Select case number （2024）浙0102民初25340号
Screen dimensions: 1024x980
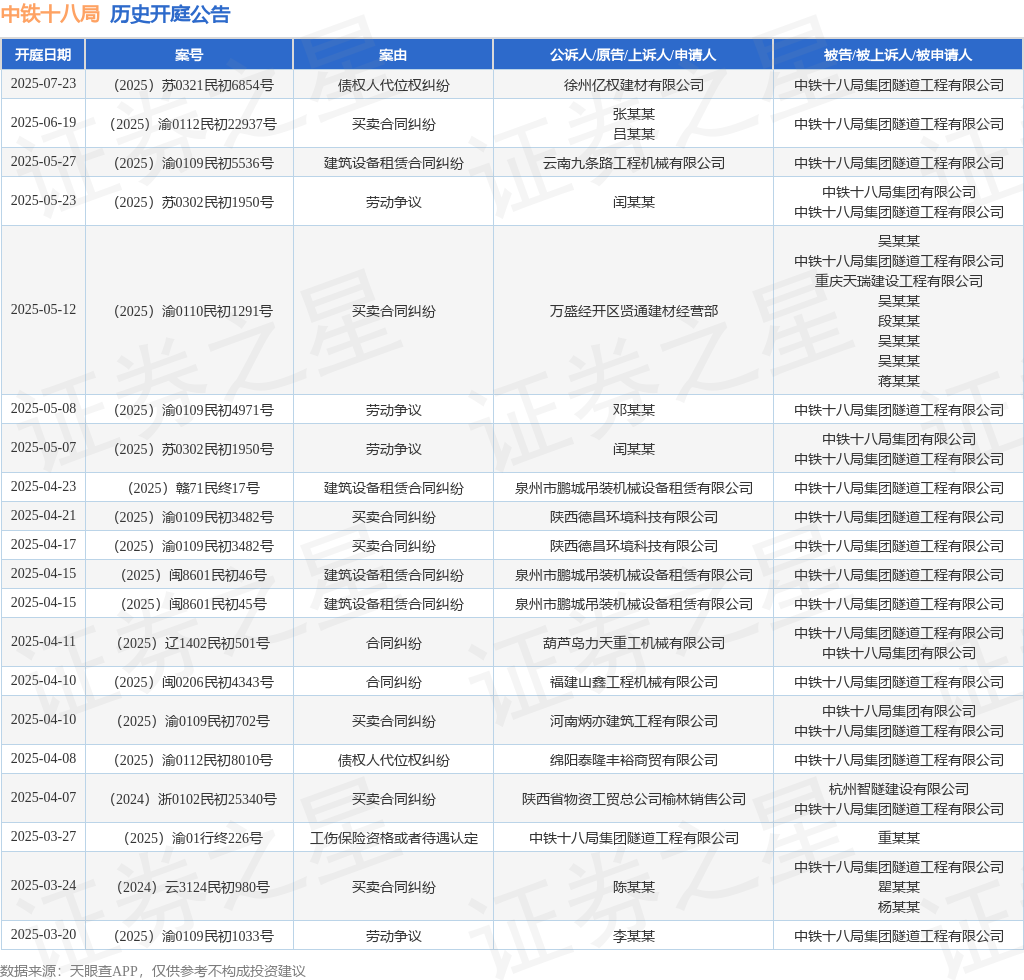(189, 799)
